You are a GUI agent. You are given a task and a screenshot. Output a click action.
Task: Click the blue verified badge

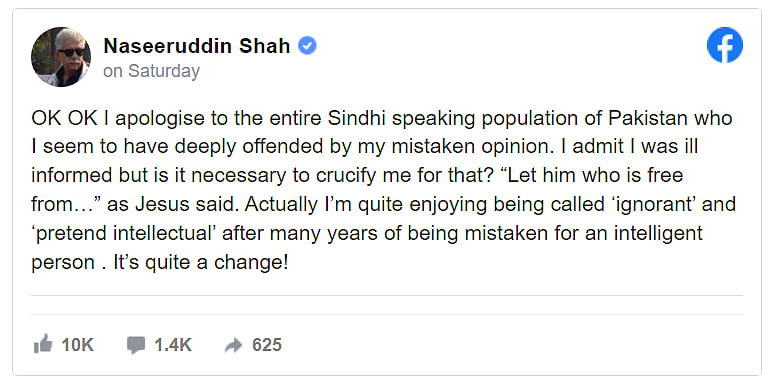pos(307,46)
